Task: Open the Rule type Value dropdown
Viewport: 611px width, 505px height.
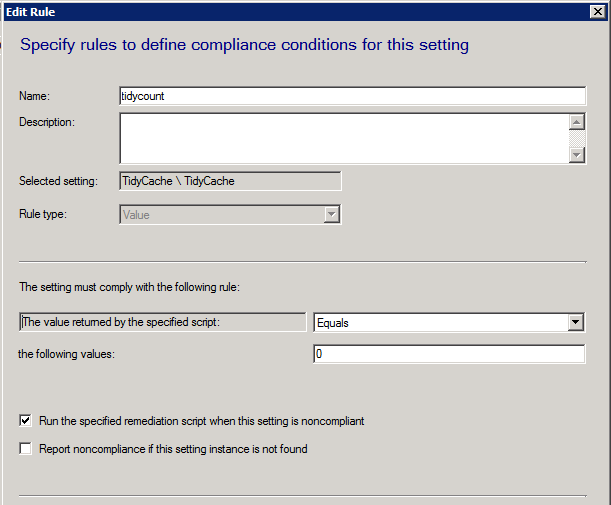Action: [222, 214]
